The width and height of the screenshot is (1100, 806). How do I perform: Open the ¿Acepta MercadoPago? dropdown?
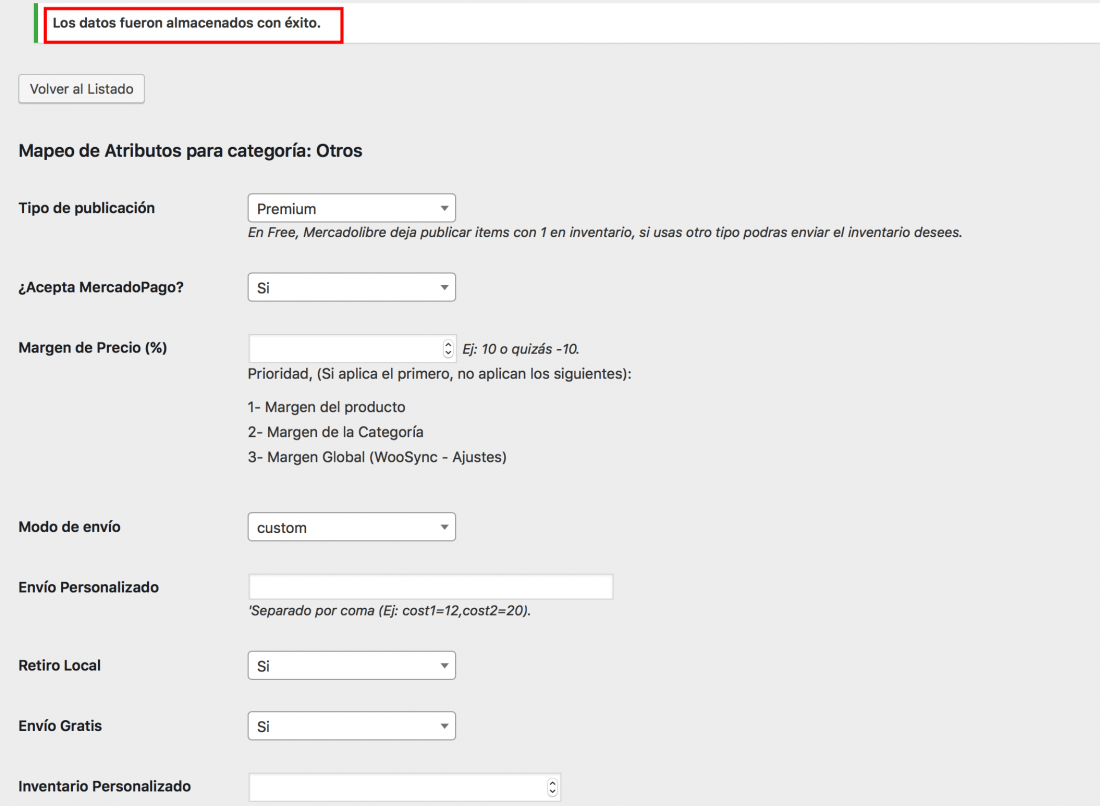(x=351, y=288)
